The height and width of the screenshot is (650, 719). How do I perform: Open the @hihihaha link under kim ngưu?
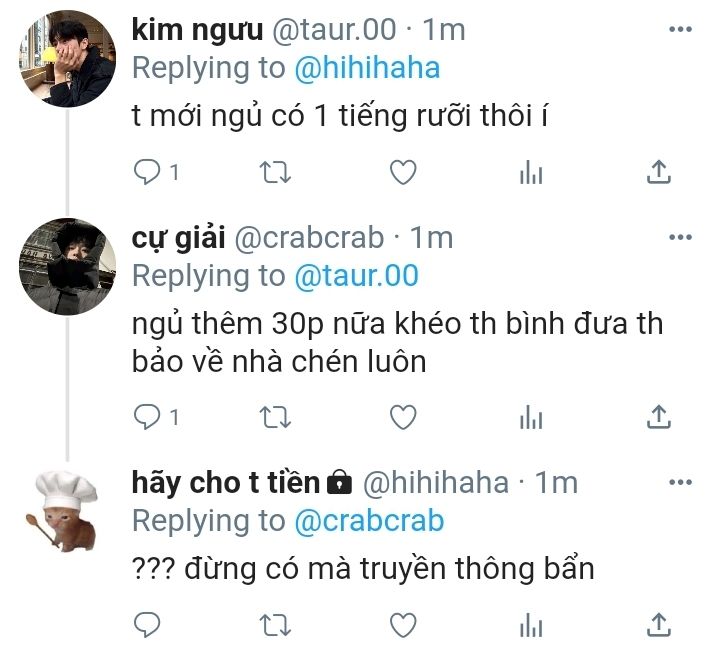[x=367, y=68]
